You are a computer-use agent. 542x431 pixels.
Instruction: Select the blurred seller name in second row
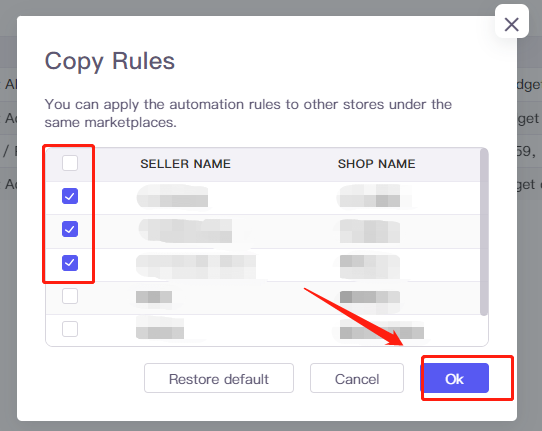click(185, 231)
